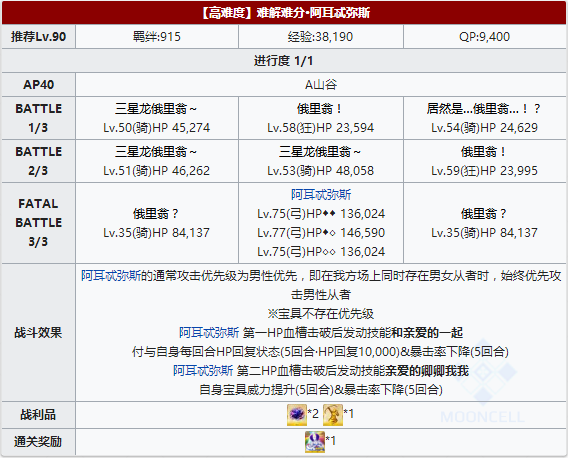Open 阿耳忒弥斯 link before 第二HP血槽击破后

203,371
